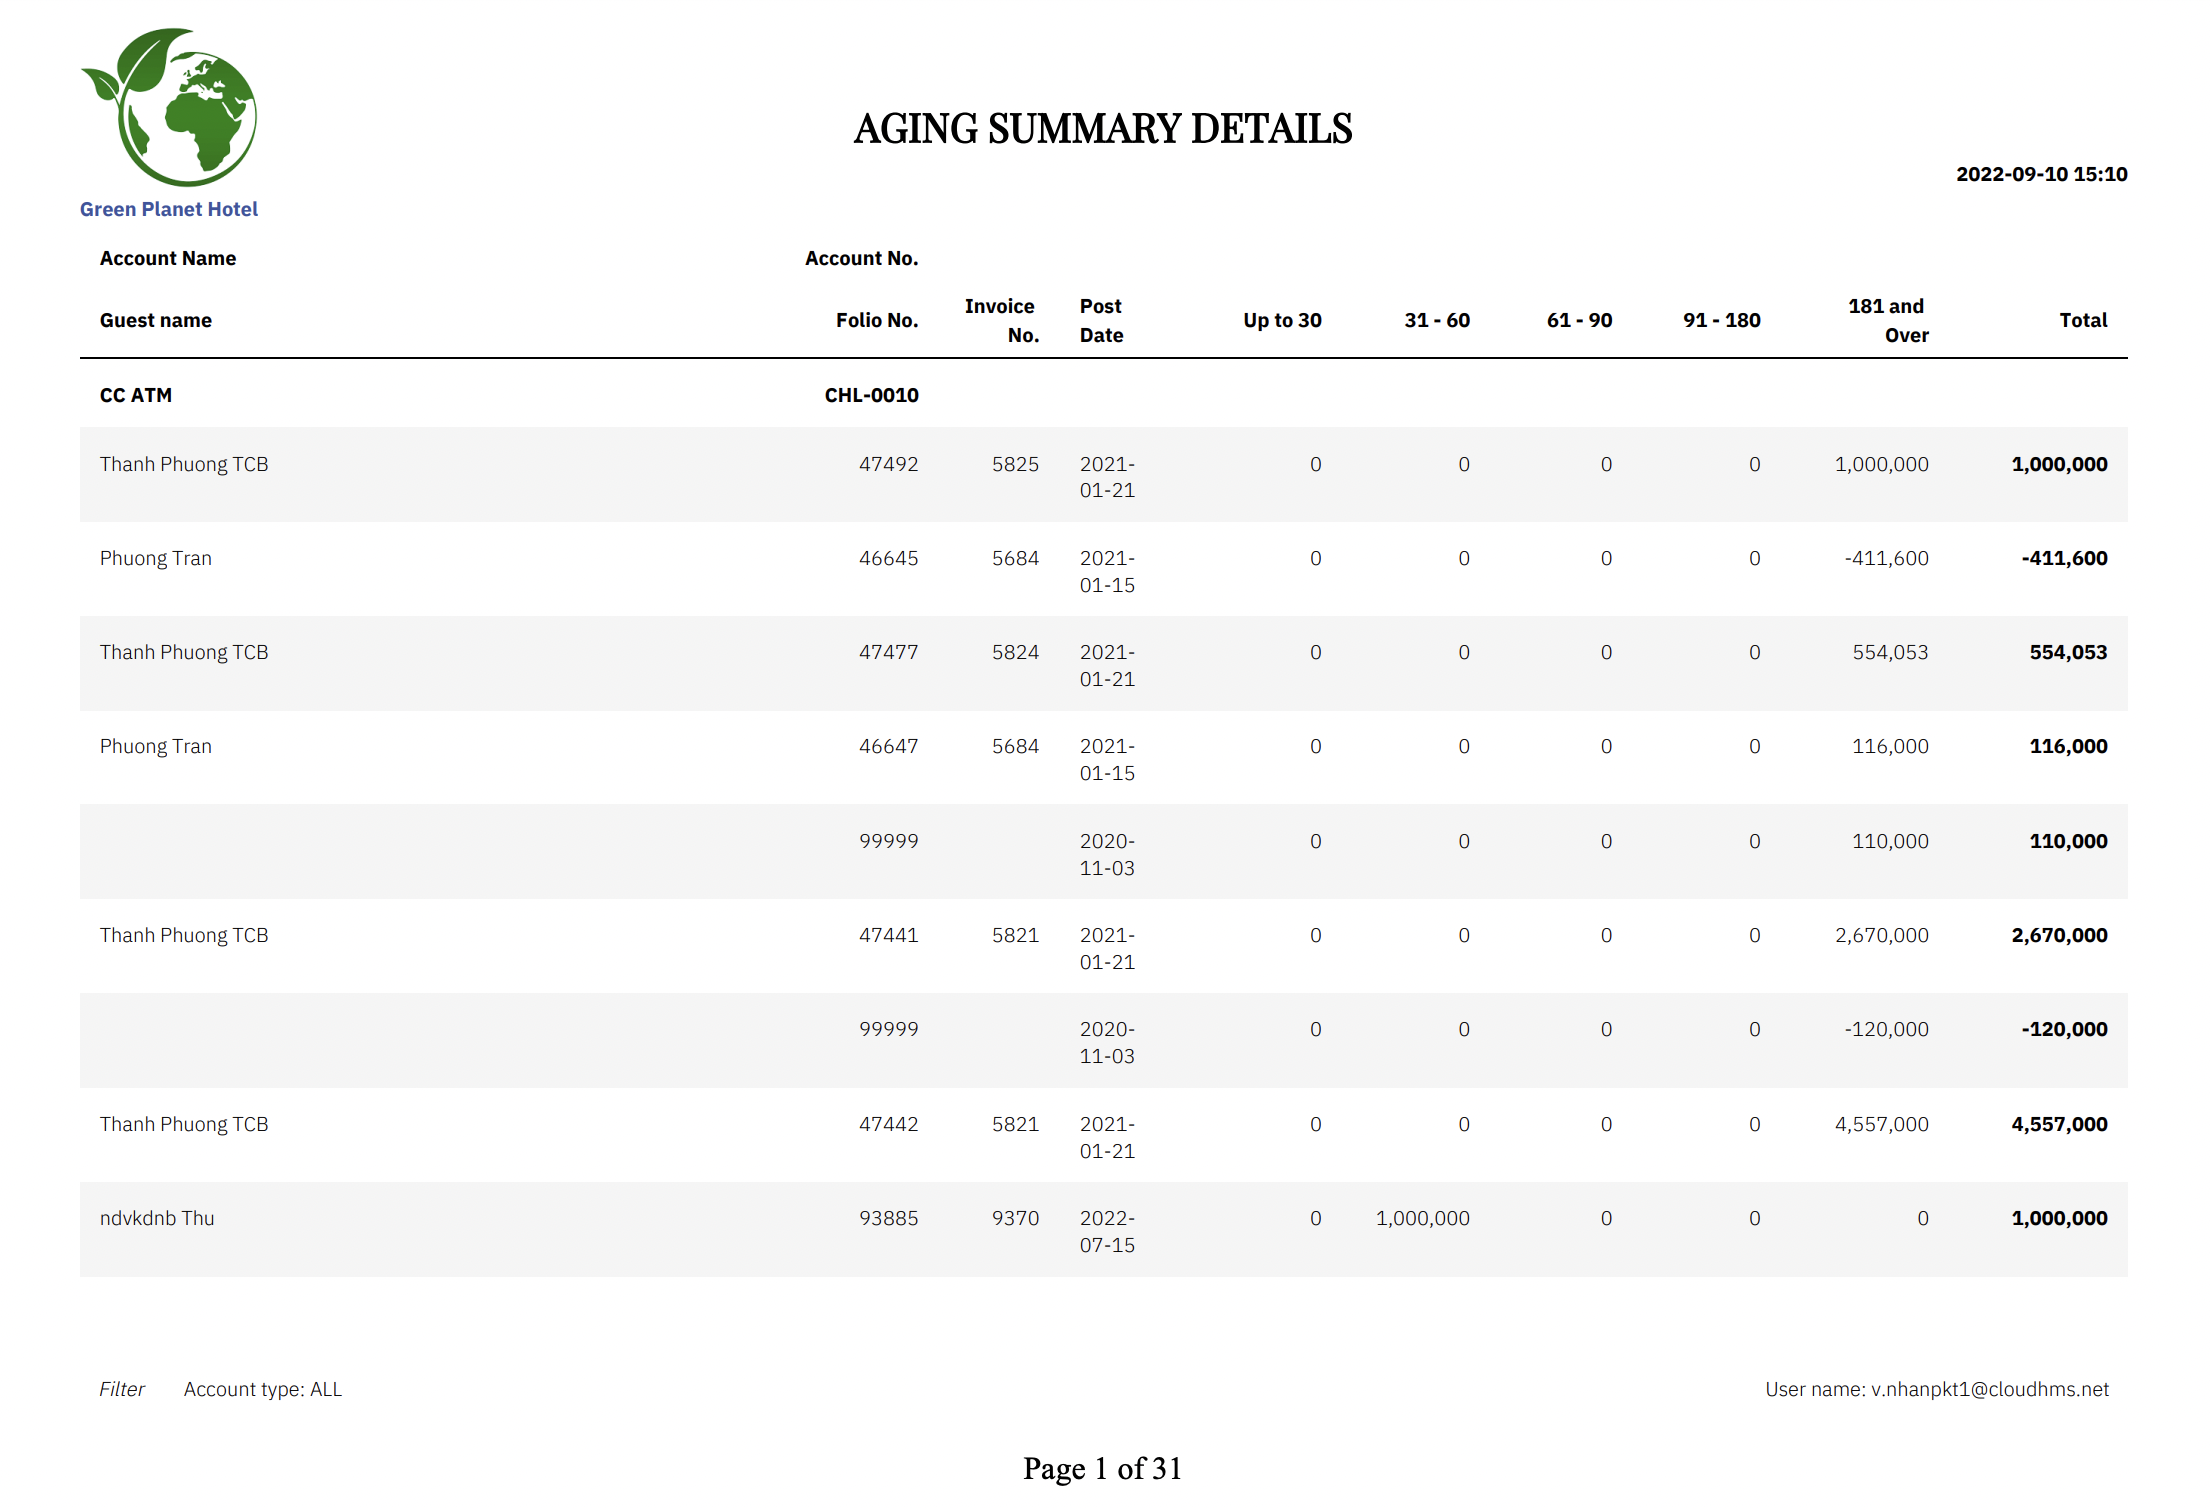Click the AGING SUMMARY DETAILS title
The height and width of the screenshot is (1508, 2210).
[x=1102, y=129]
